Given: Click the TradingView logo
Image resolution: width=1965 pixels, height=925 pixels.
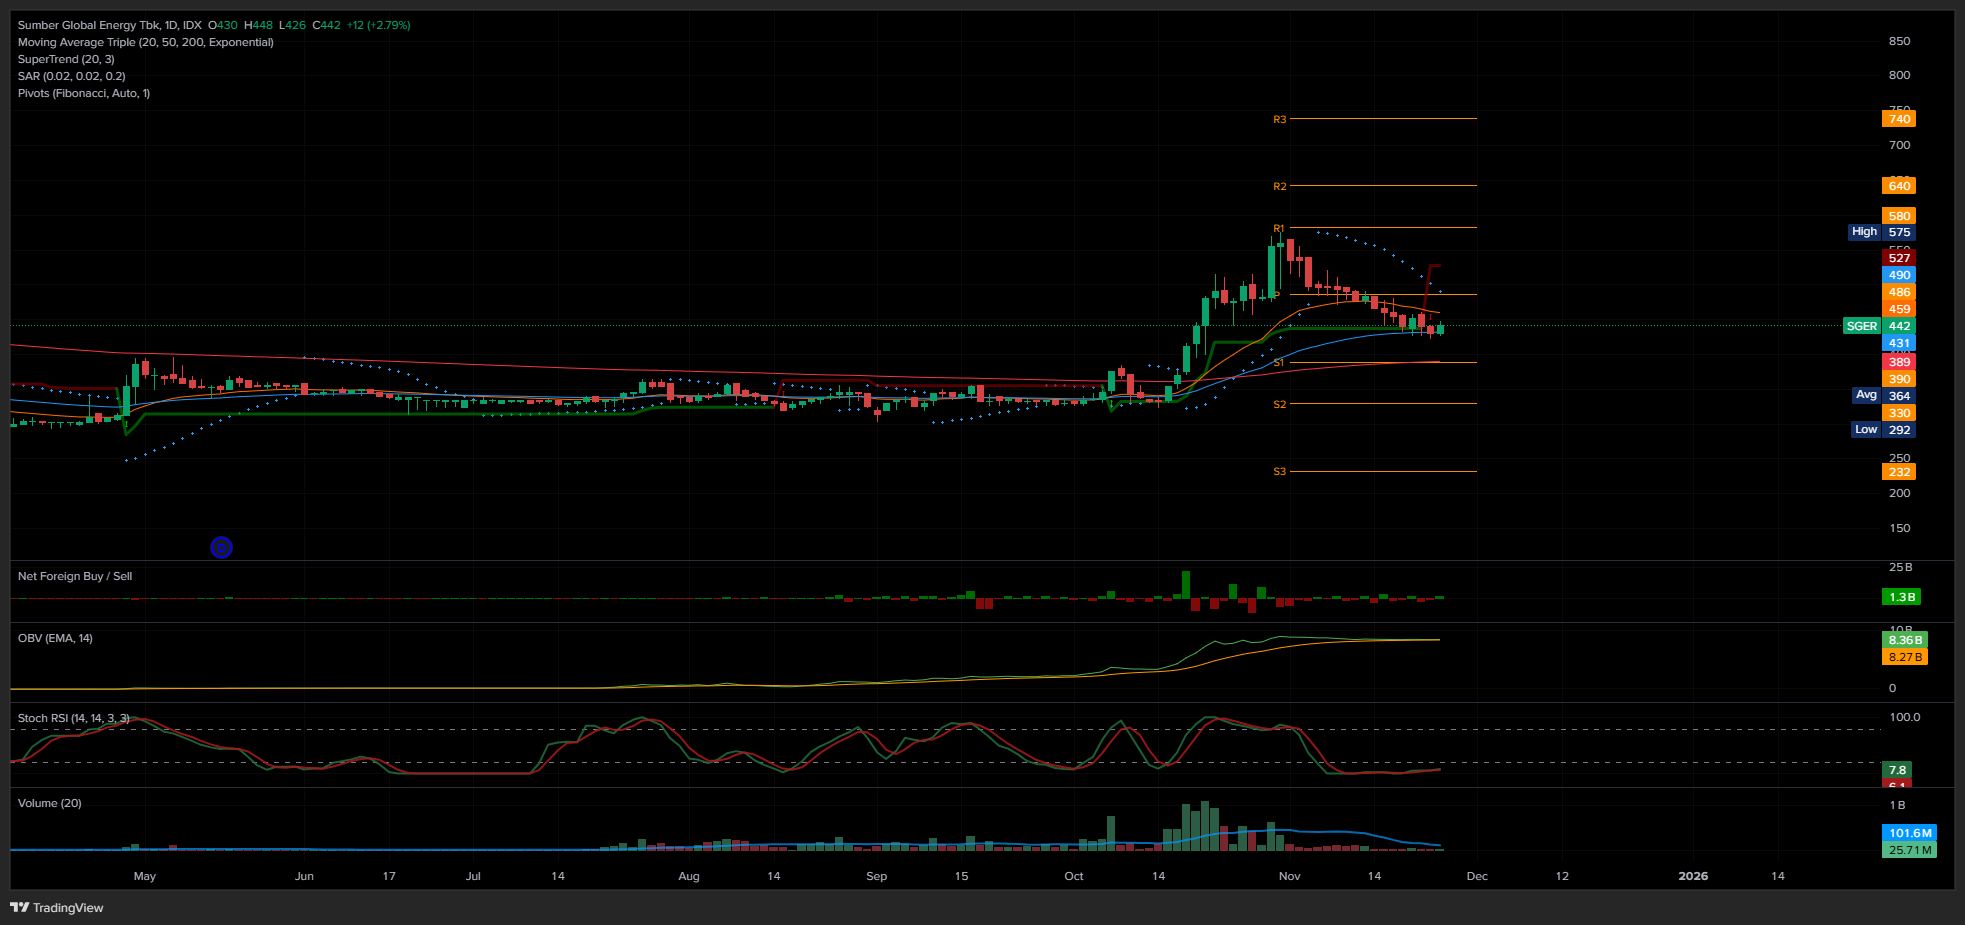Looking at the screenshot, I should [57, 908].
